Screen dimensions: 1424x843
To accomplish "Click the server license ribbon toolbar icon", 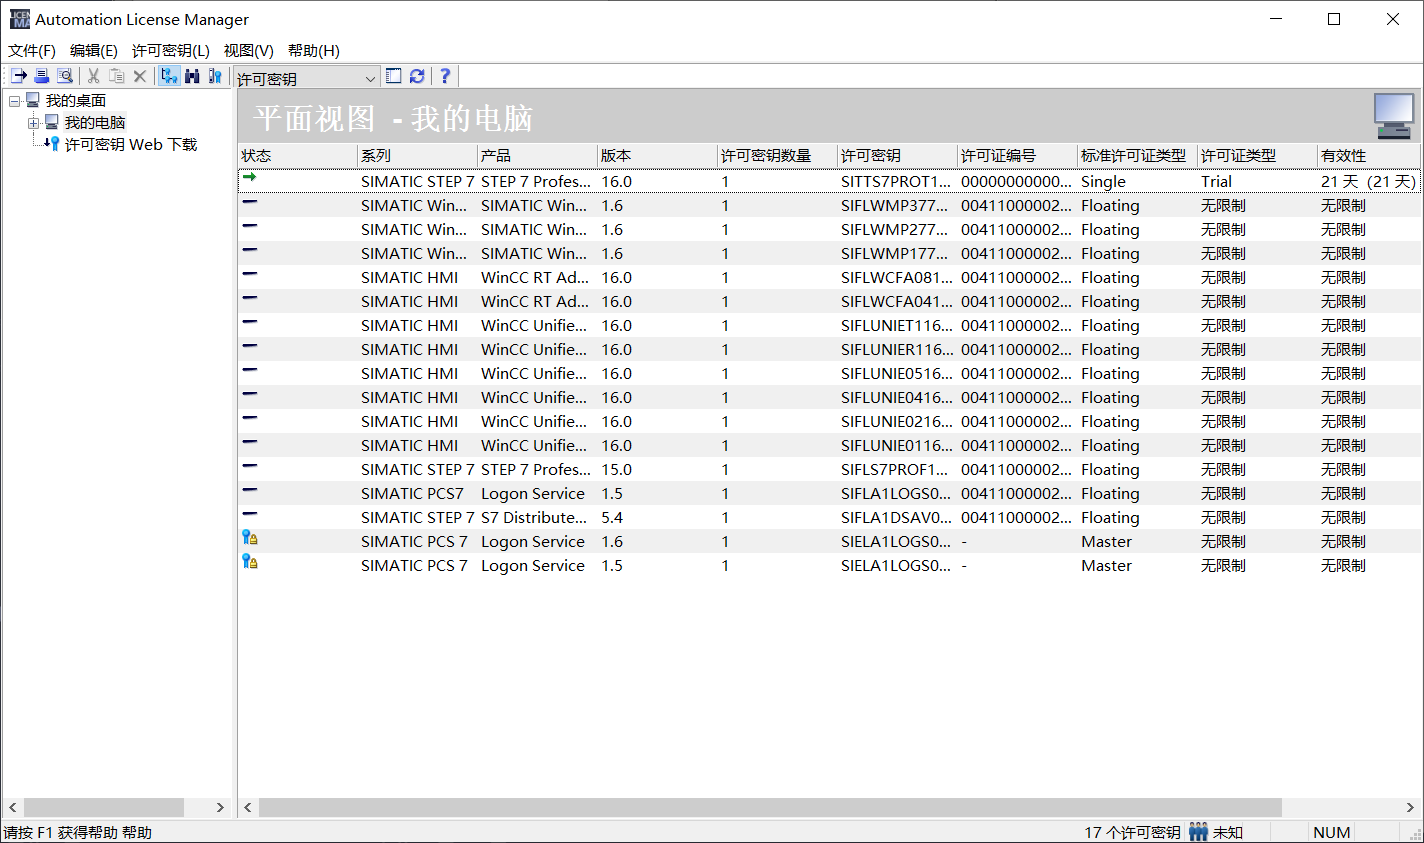I will tap(215, 76).
